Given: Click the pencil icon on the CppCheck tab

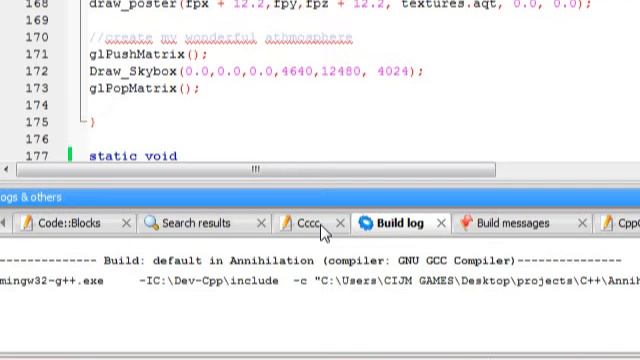Looking at the screenshot, I should 607,223.
